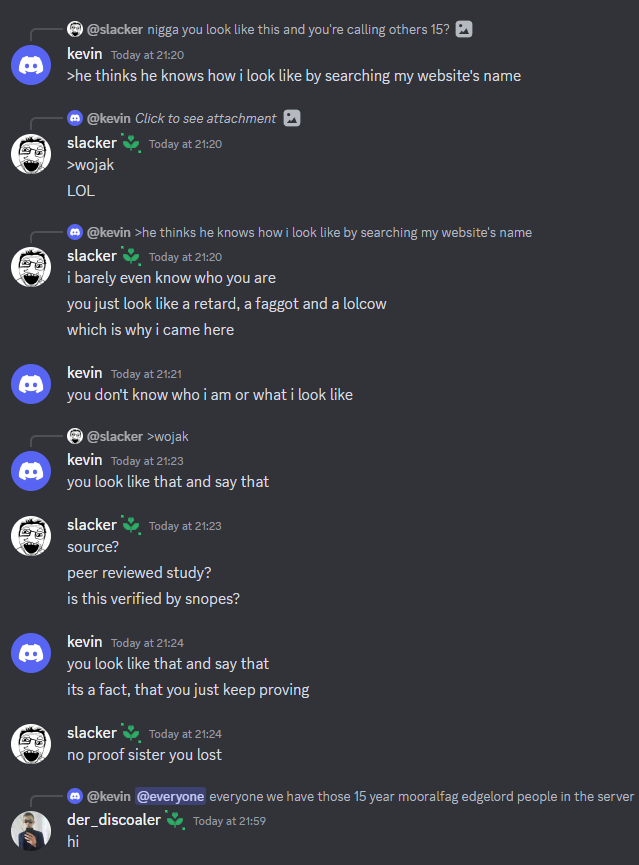Click the small kevin avatar in the @everyone reply preview
This screenshot has height=865, width=639.
pos(75,796)
